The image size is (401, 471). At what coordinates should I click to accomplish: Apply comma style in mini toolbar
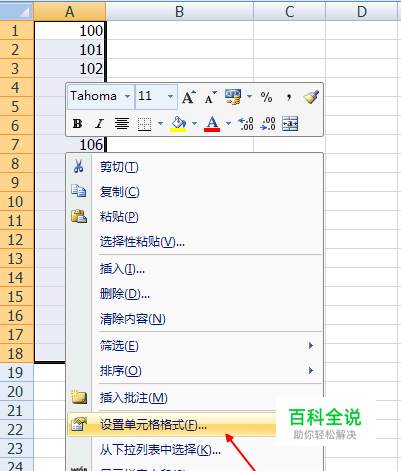tap(289, 97)
